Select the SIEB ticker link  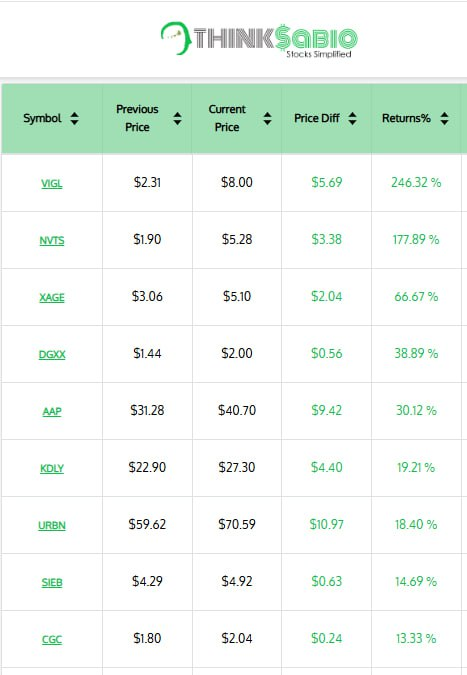point(52,582)
